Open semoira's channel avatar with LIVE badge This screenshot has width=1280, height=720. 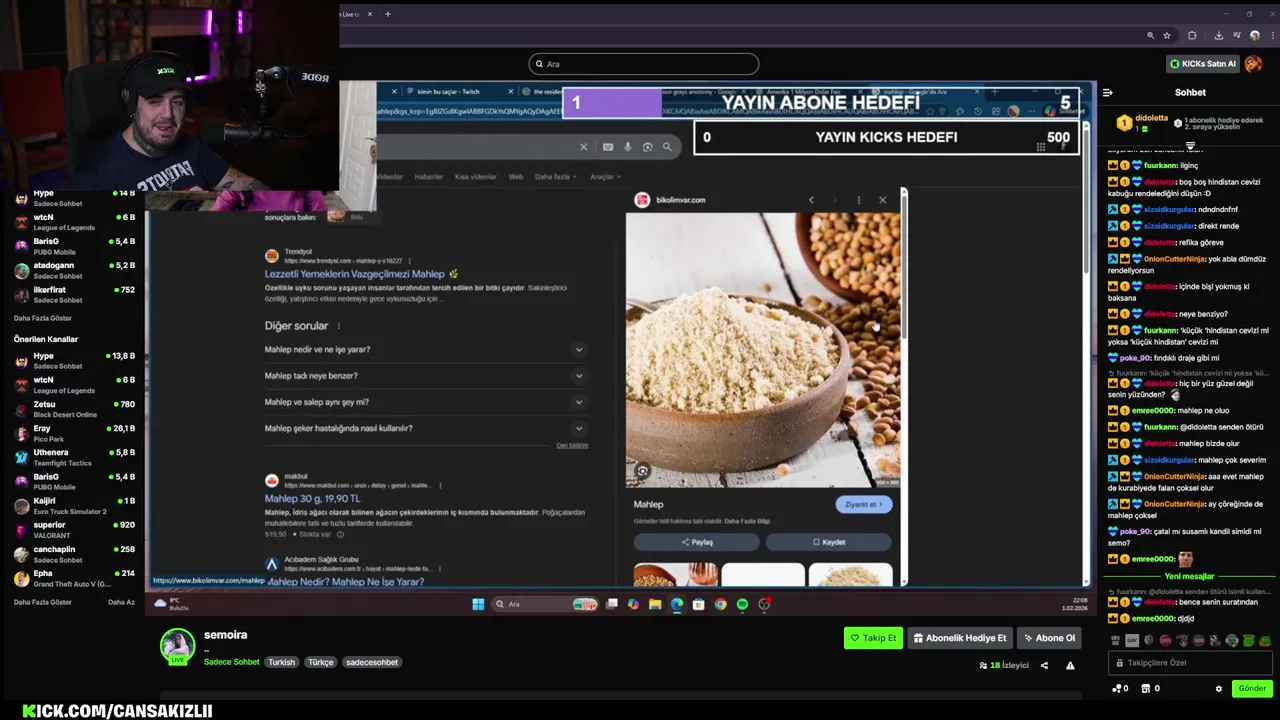(x=177, y=646)
